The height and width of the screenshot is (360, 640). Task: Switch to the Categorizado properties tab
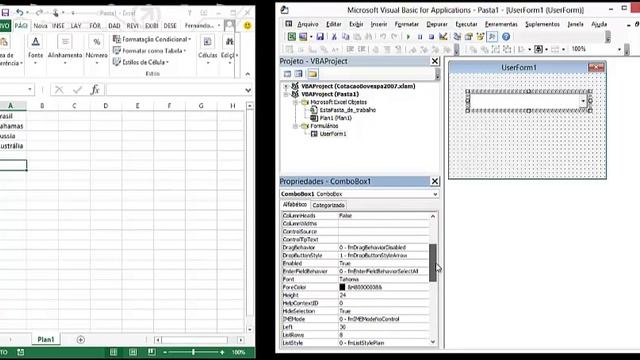[x=329, y=205]
